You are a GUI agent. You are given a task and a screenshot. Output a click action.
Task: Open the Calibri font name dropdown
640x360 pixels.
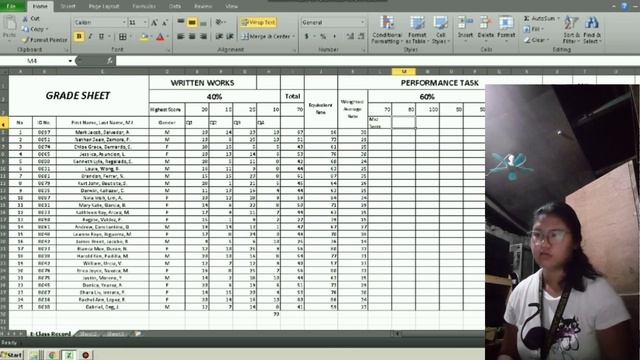(124, 22)
